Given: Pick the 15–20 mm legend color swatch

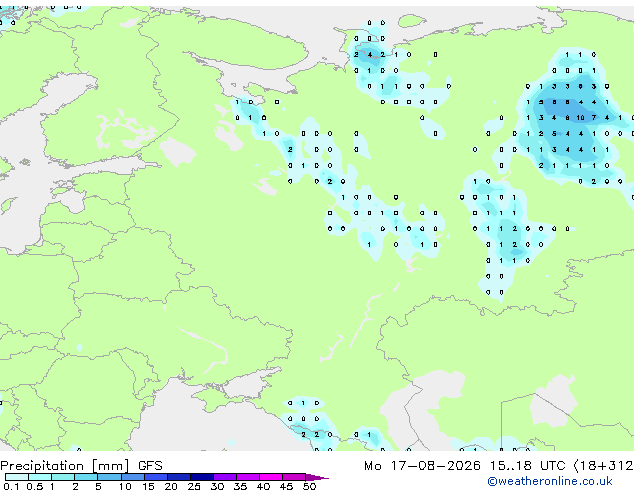Looking at the screenshot, I should coord(156,477).
